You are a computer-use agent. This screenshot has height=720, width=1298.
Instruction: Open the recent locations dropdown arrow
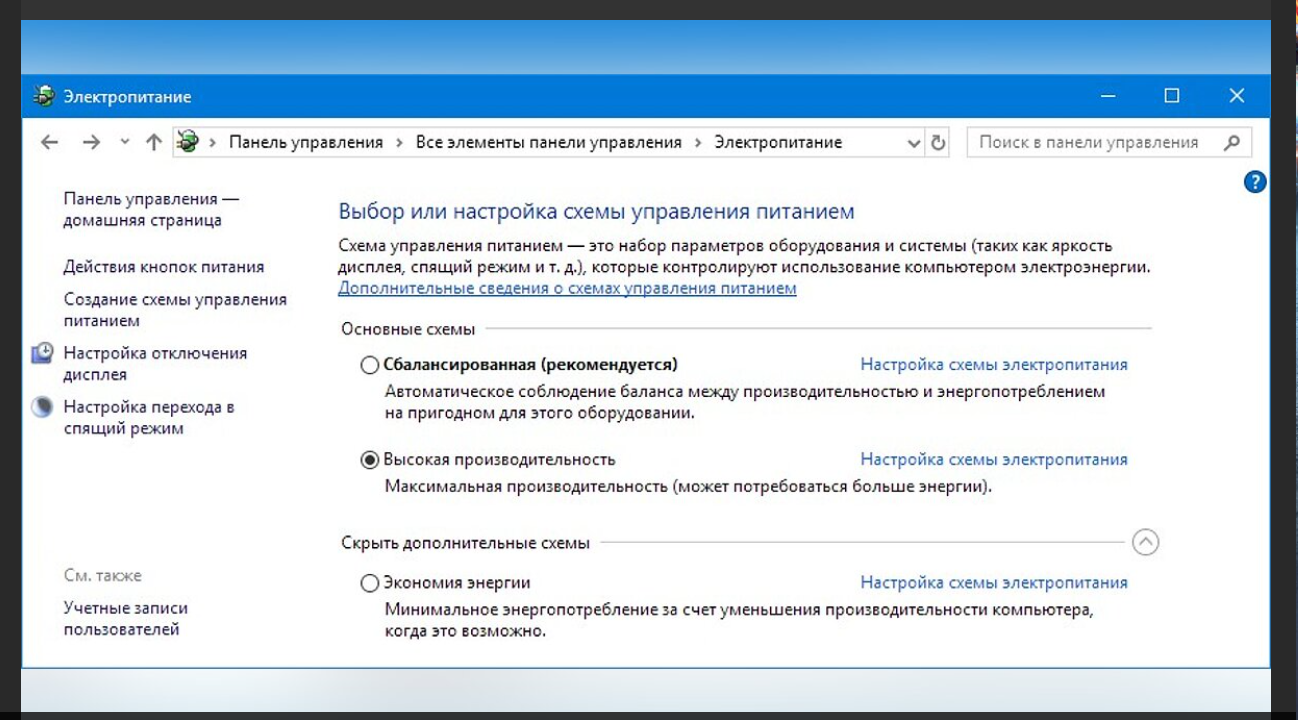[x=124, y=142]
